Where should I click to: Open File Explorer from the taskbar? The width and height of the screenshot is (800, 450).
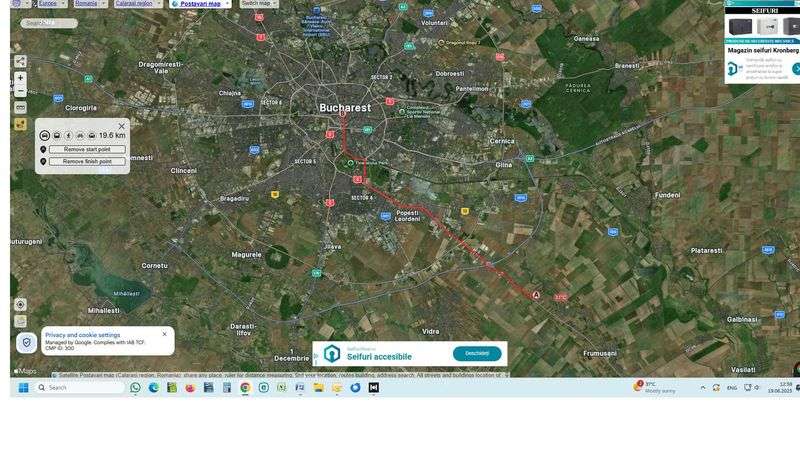click(319, 388)
